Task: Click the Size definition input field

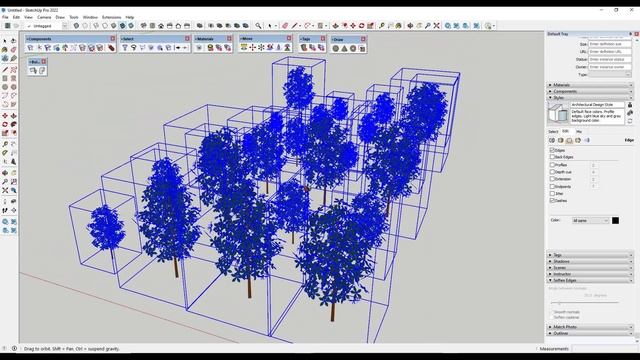Action: tap(610, 44)
